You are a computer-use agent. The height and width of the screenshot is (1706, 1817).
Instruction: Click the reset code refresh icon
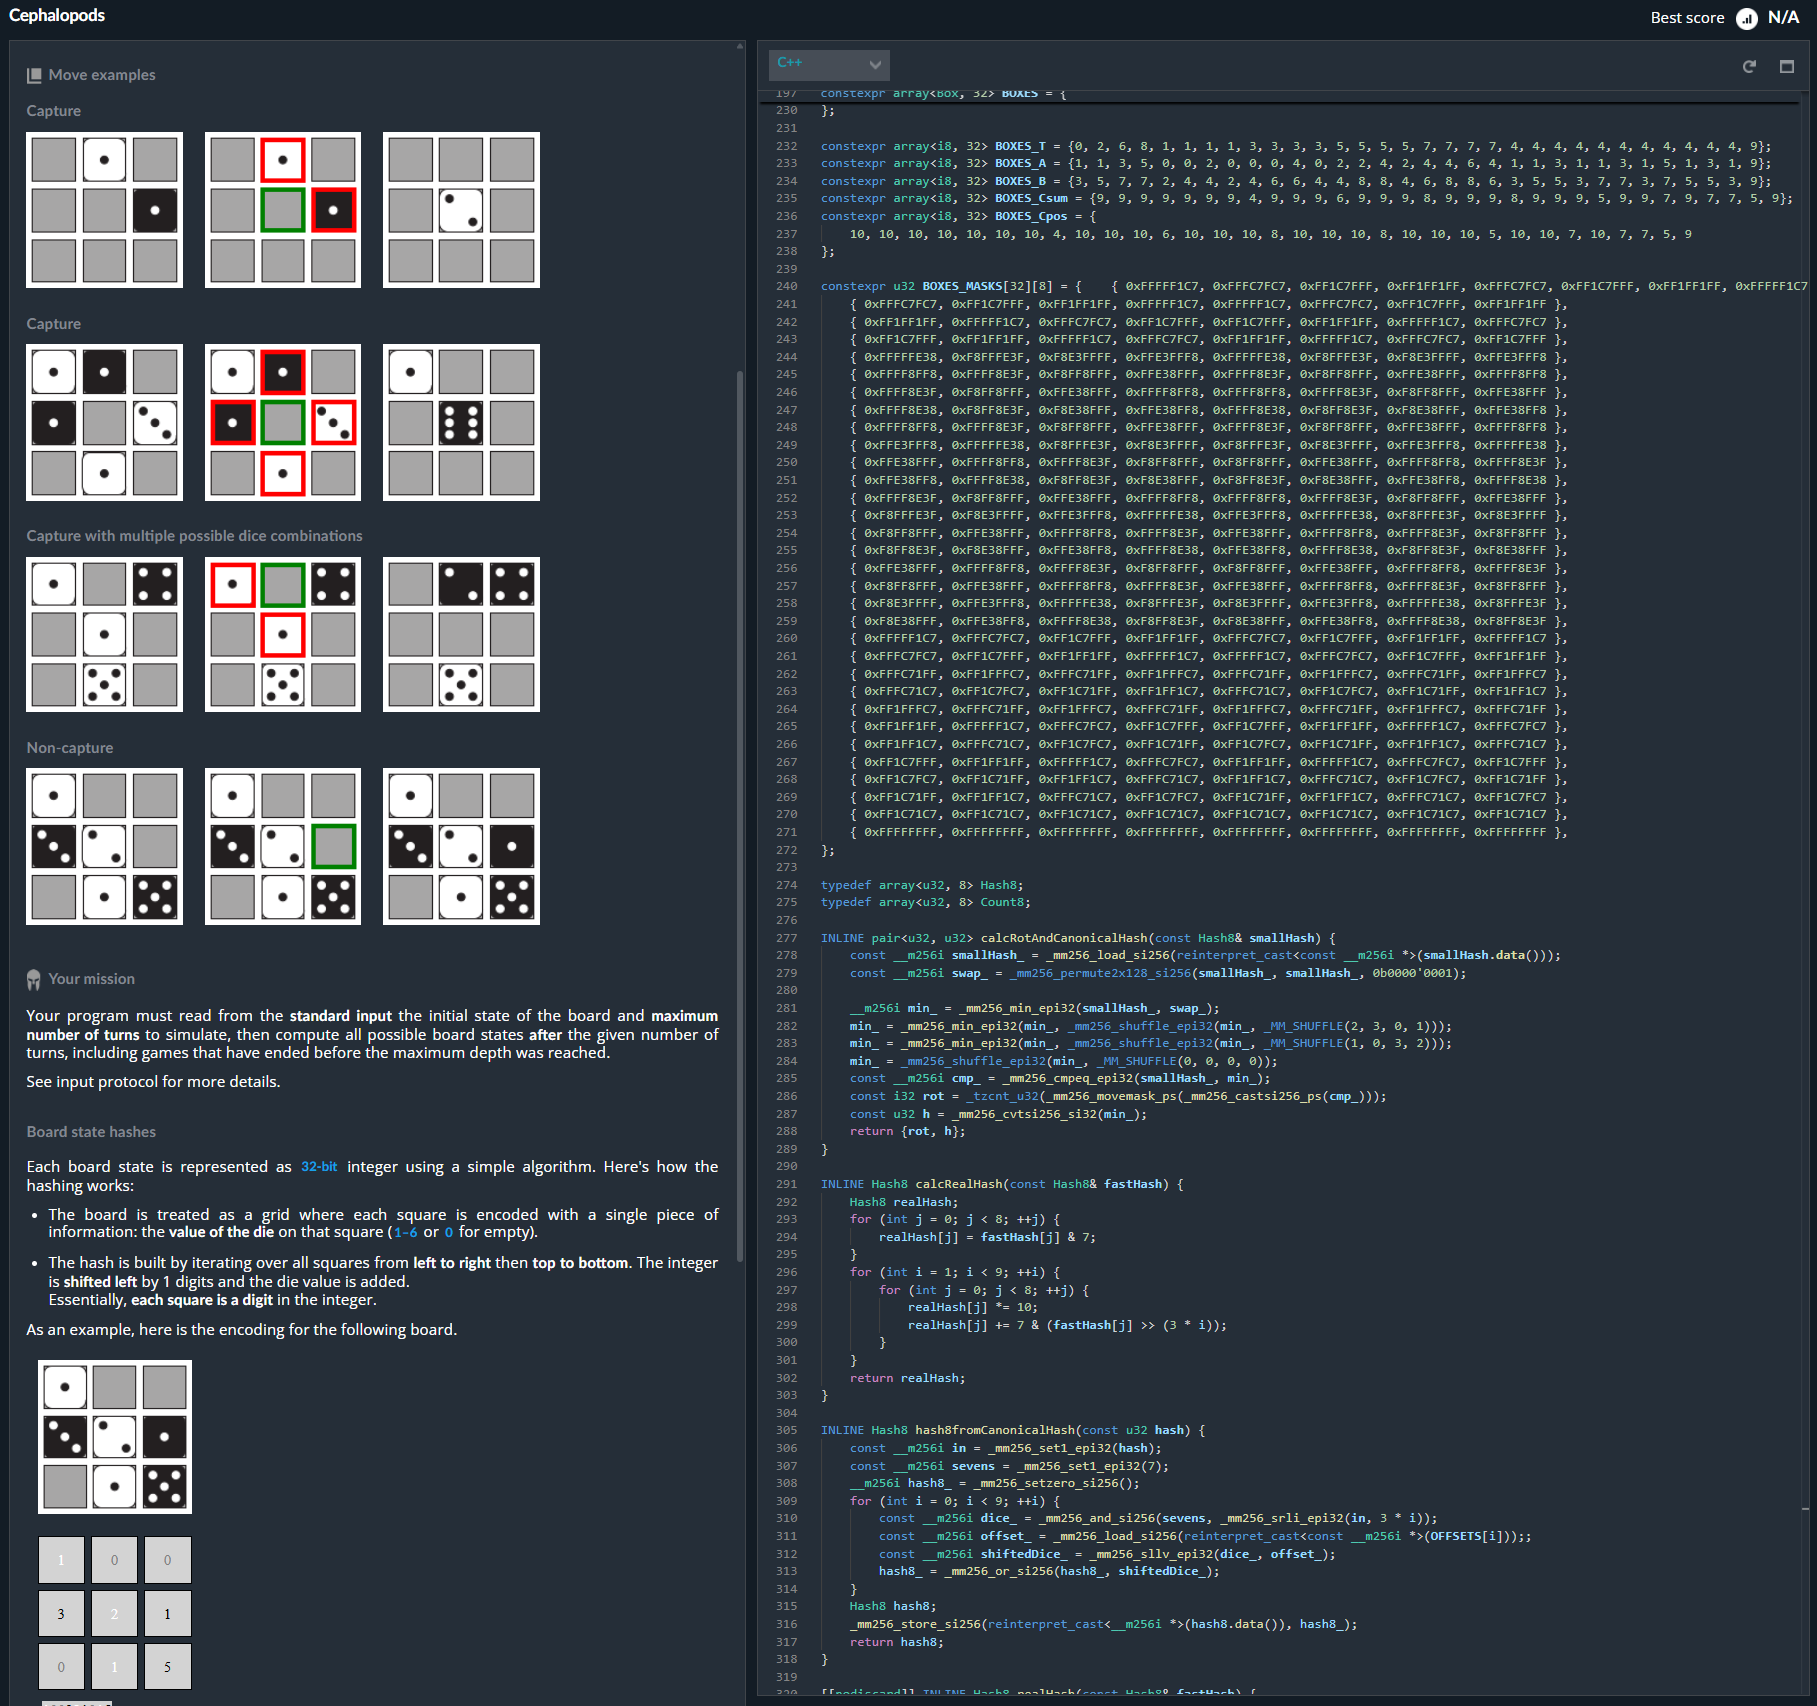click(1749, 67)
